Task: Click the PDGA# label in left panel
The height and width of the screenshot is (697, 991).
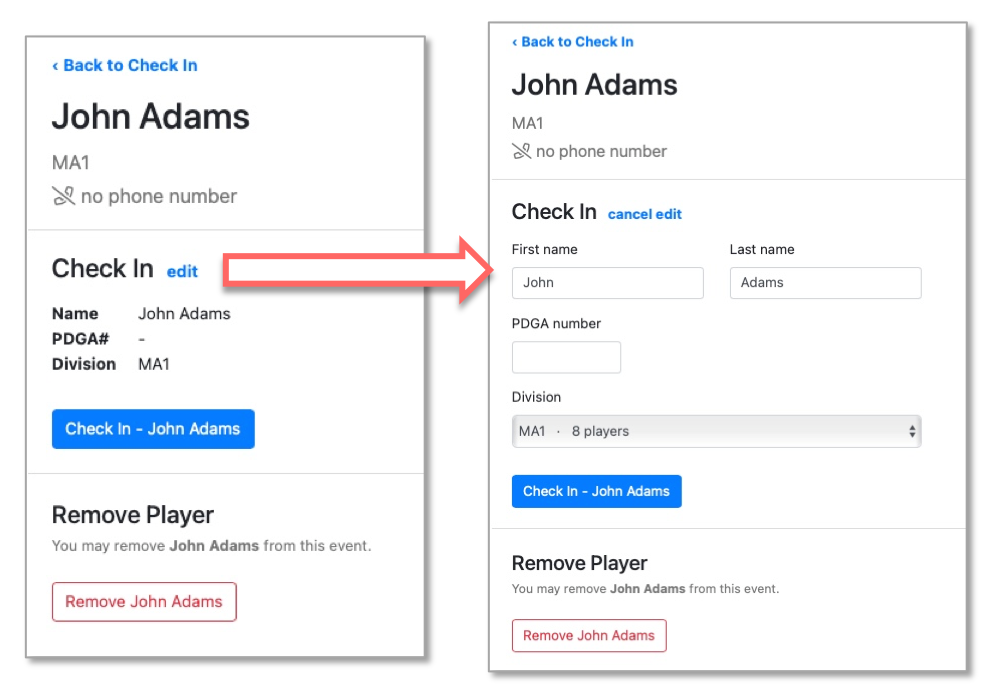Action: point(80,339)
